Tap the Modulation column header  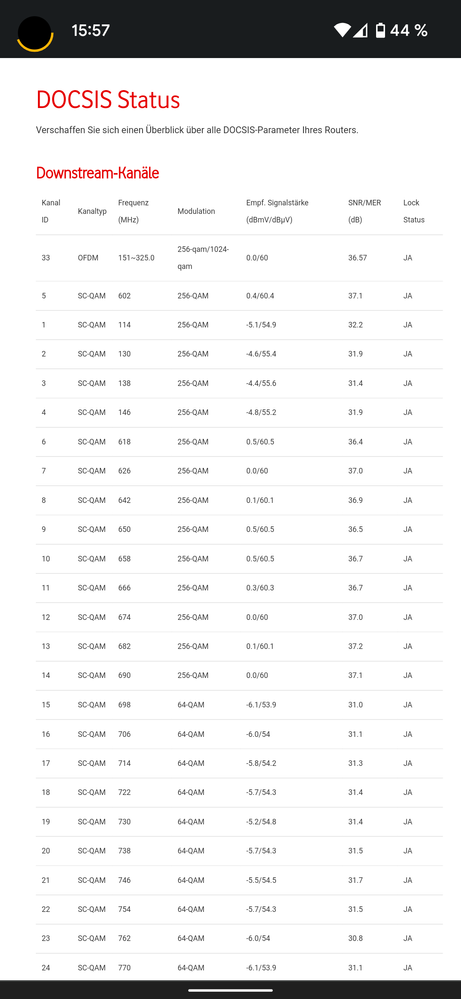pyautogui.click(x=196, y=211)
